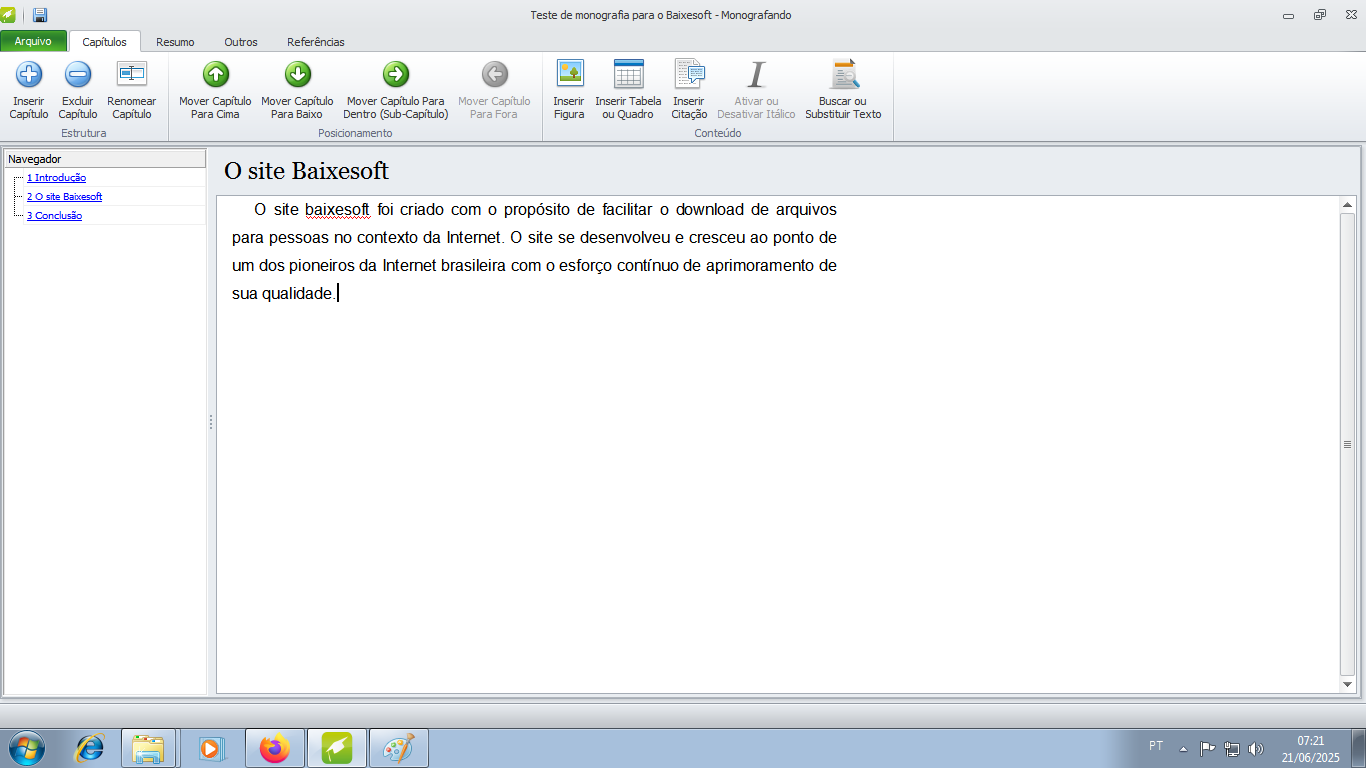The image size is (1366, 768).
Task: Open the Arquivo menu tab
Action: pyautogui.click(x=33, y=42)
